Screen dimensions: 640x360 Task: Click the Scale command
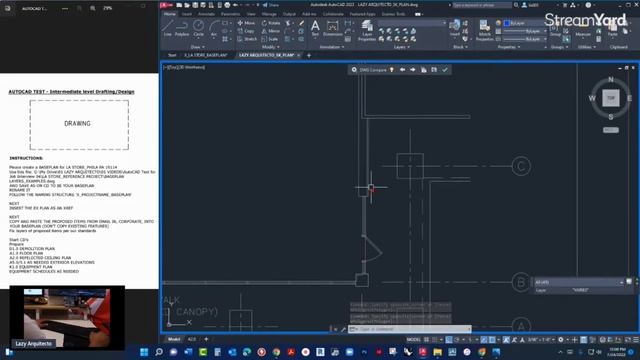270,39
